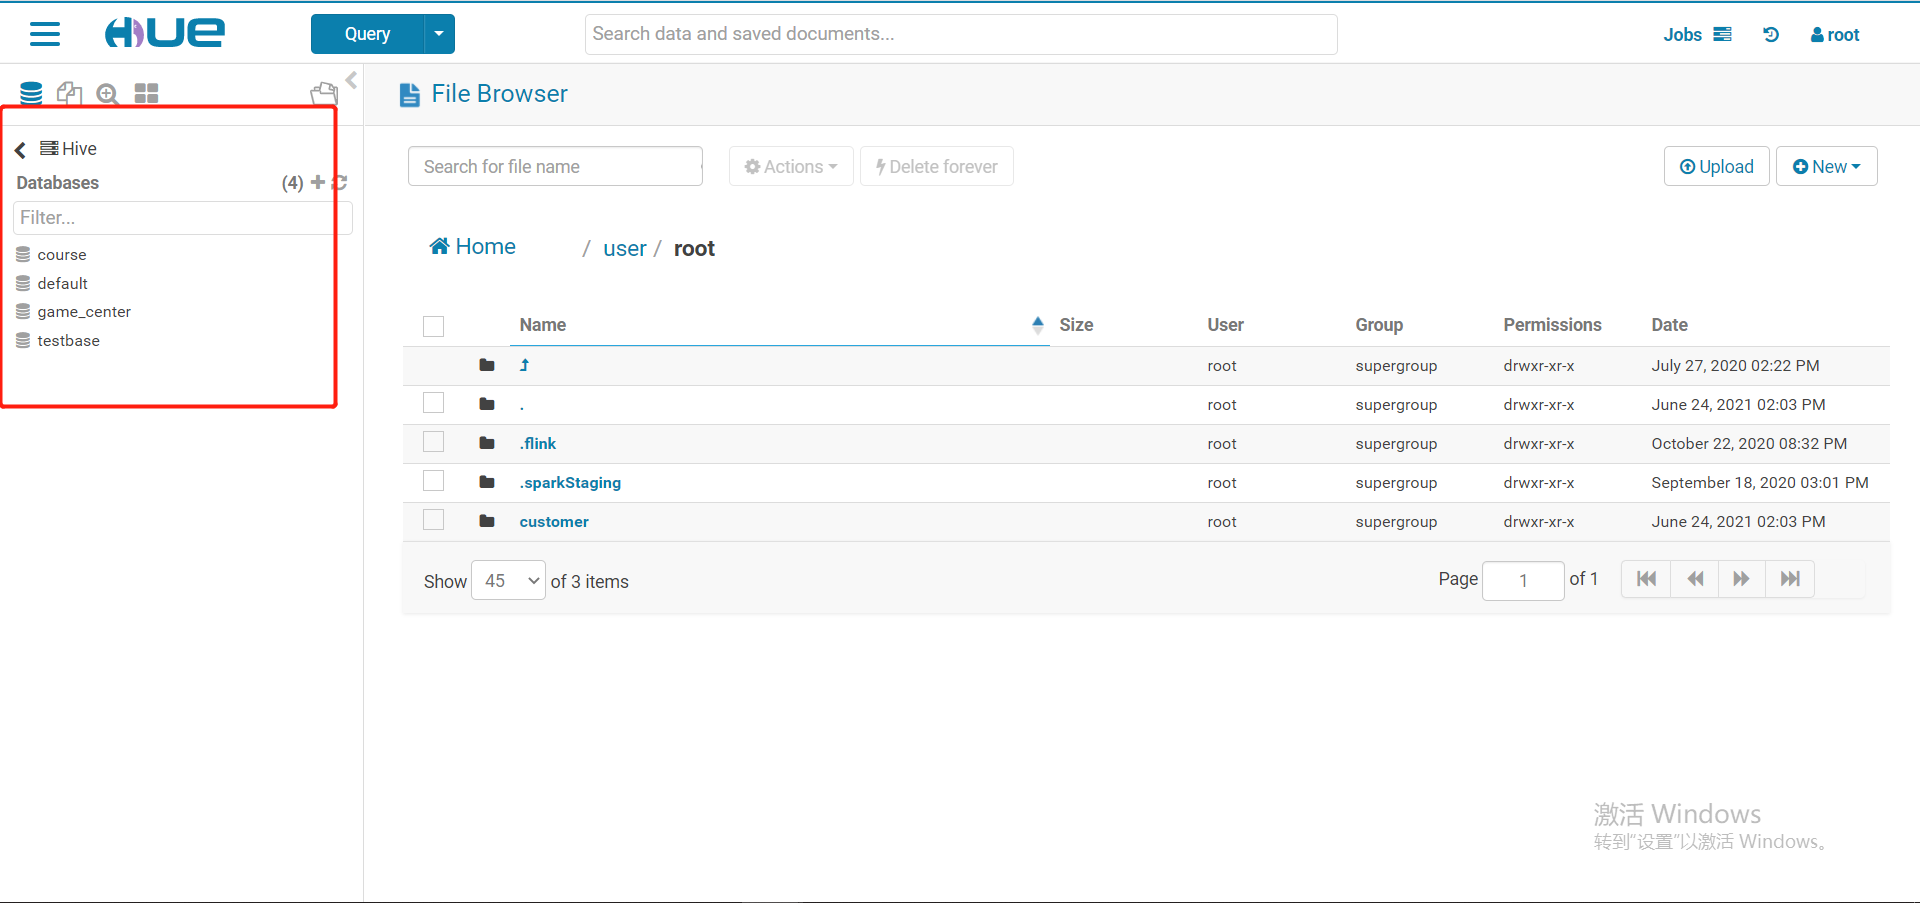
Task: Sort files by Size column
Action: point(1076,325)
